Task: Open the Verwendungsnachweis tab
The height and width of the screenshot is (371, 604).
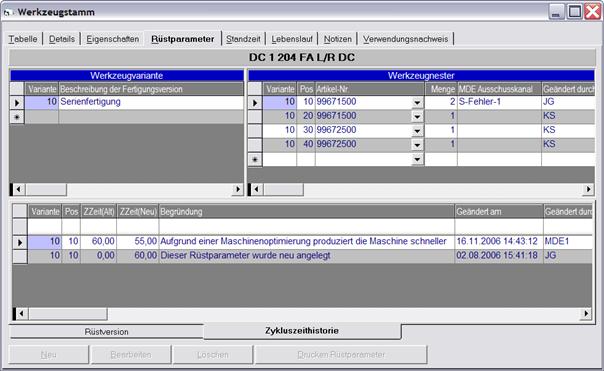Action: (x=405, y=39)
